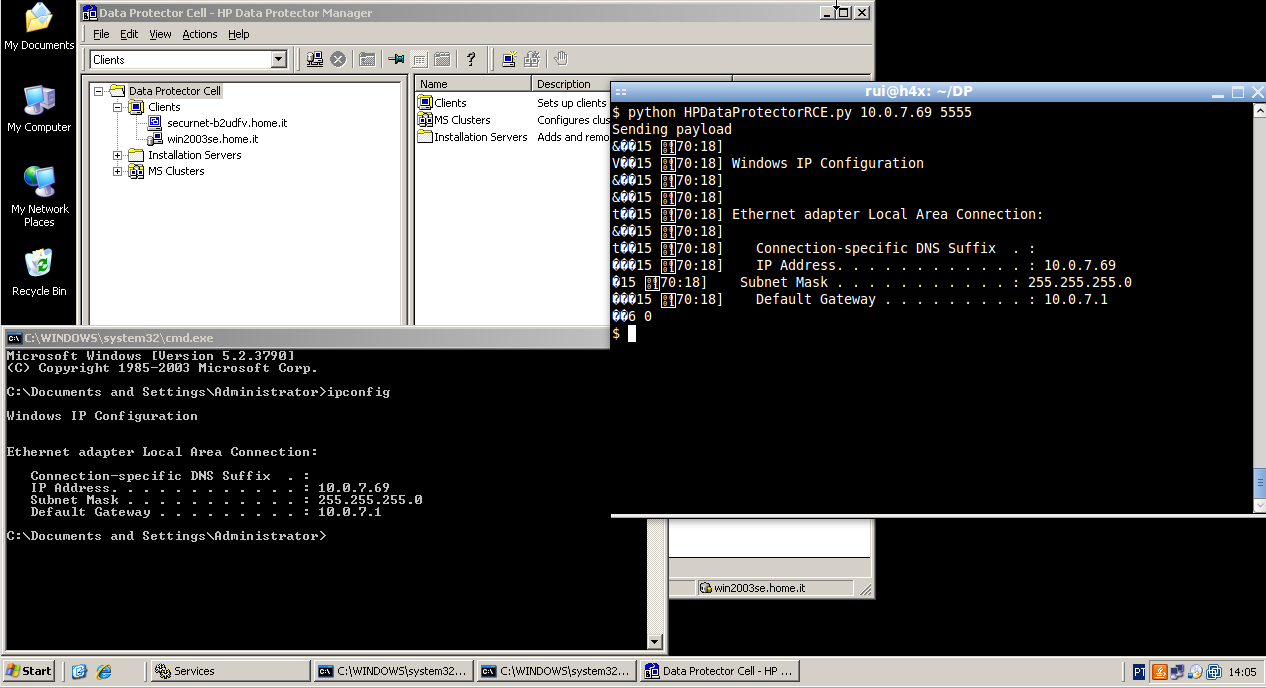
Task: Launch Internet Explorer from quick launch
Action: tap(103, 671)
